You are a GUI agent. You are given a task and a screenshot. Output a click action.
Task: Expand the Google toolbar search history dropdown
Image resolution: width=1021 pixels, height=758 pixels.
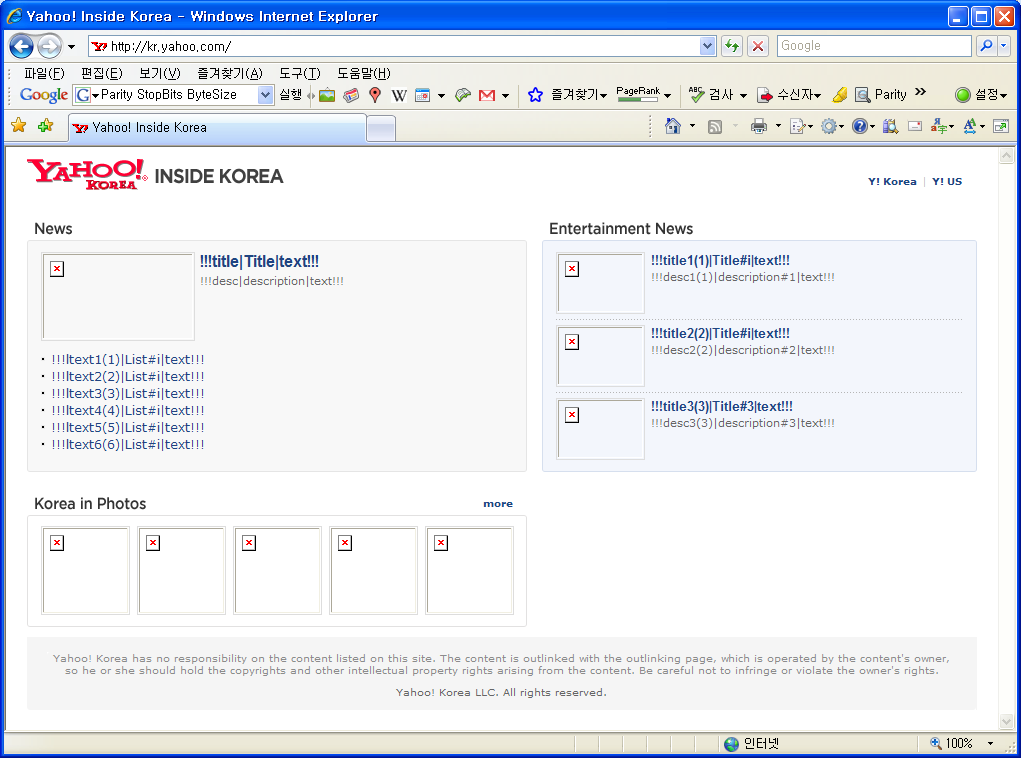(x=265, y=94)
